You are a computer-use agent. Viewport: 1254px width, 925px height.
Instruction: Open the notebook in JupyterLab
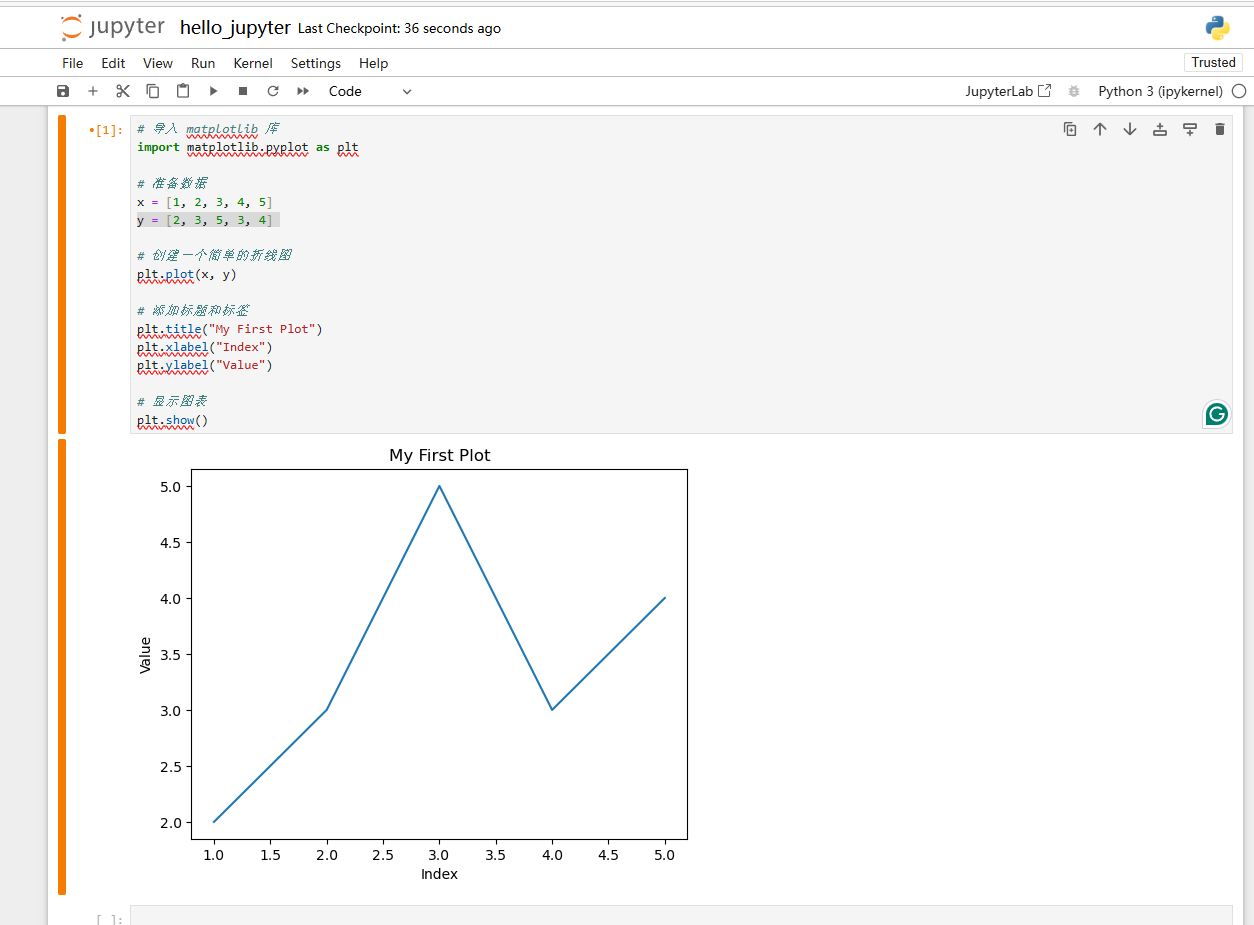tap(1008, 91)
